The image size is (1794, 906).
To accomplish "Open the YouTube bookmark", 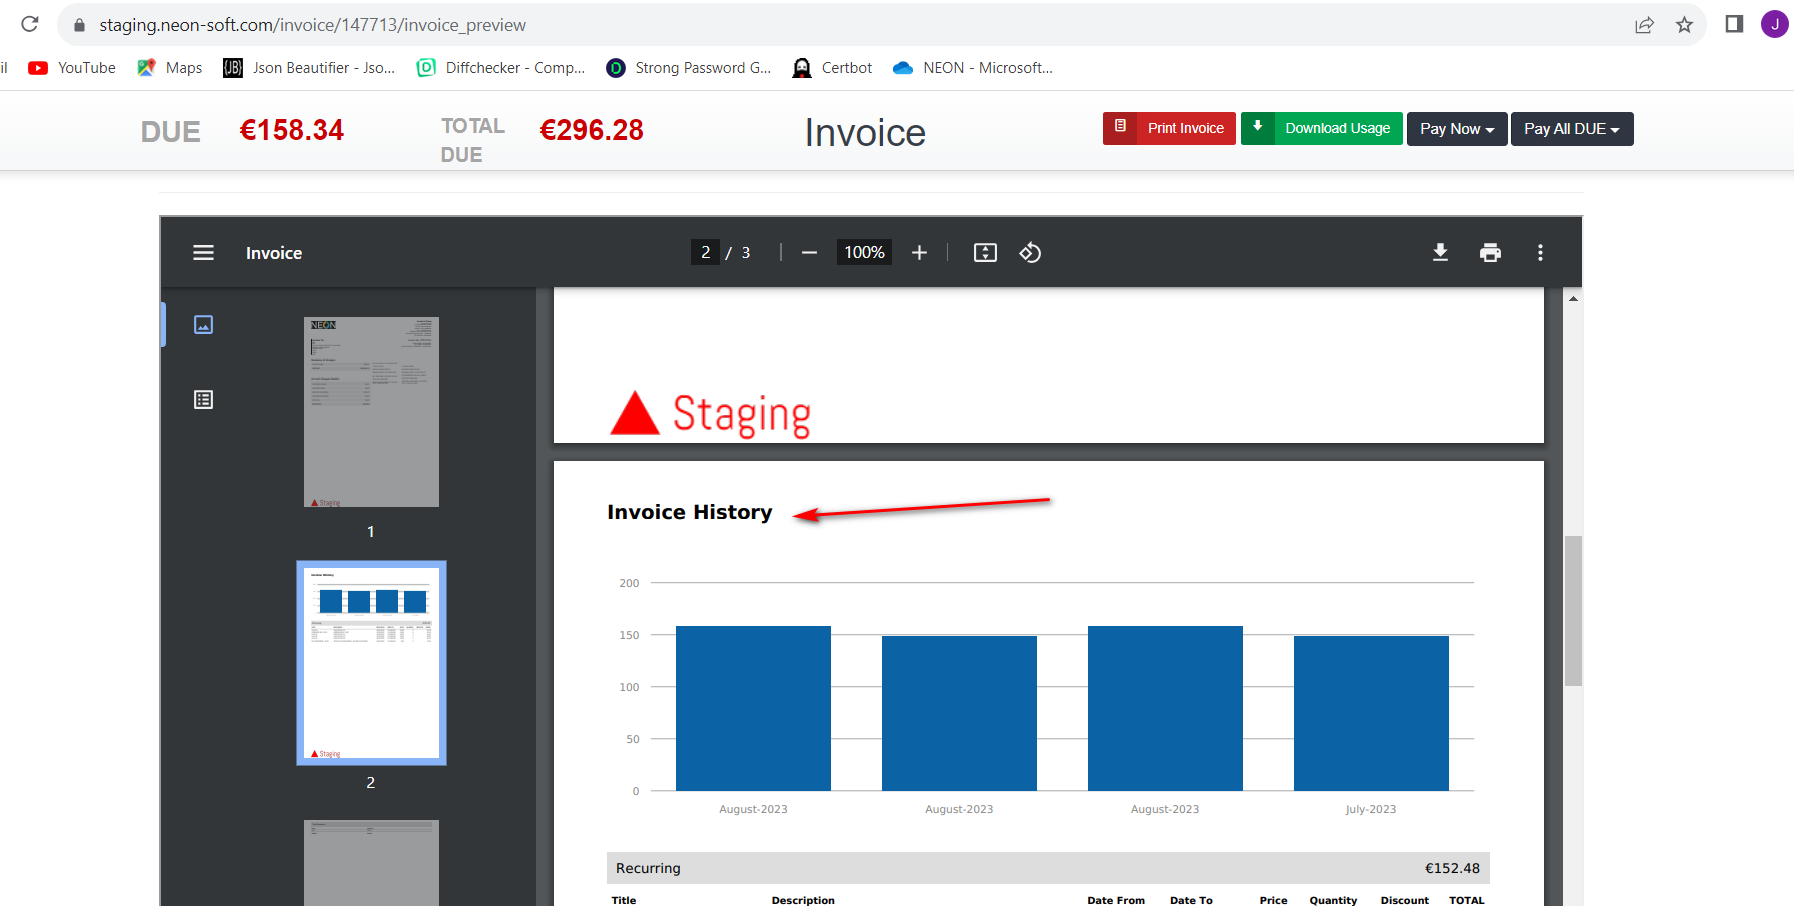I will point(73,68).
